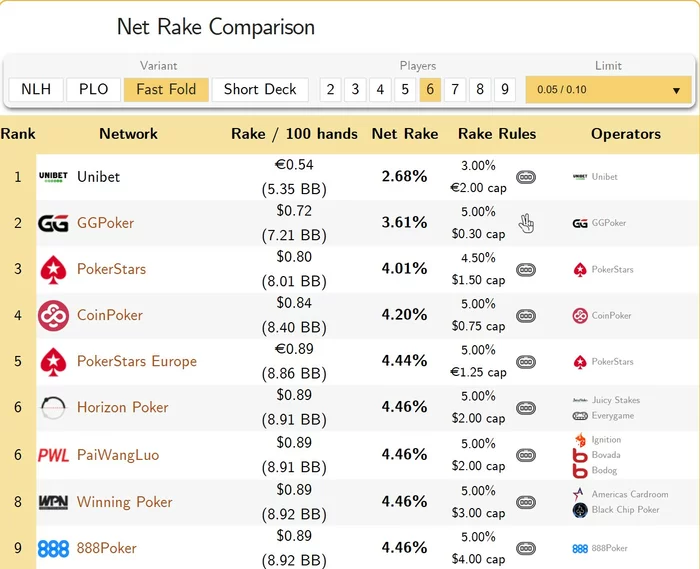Open the PokerStars Europe network link
Image resolution: width=700 pixels, height=569 pixels.
[x=136, y=361]
